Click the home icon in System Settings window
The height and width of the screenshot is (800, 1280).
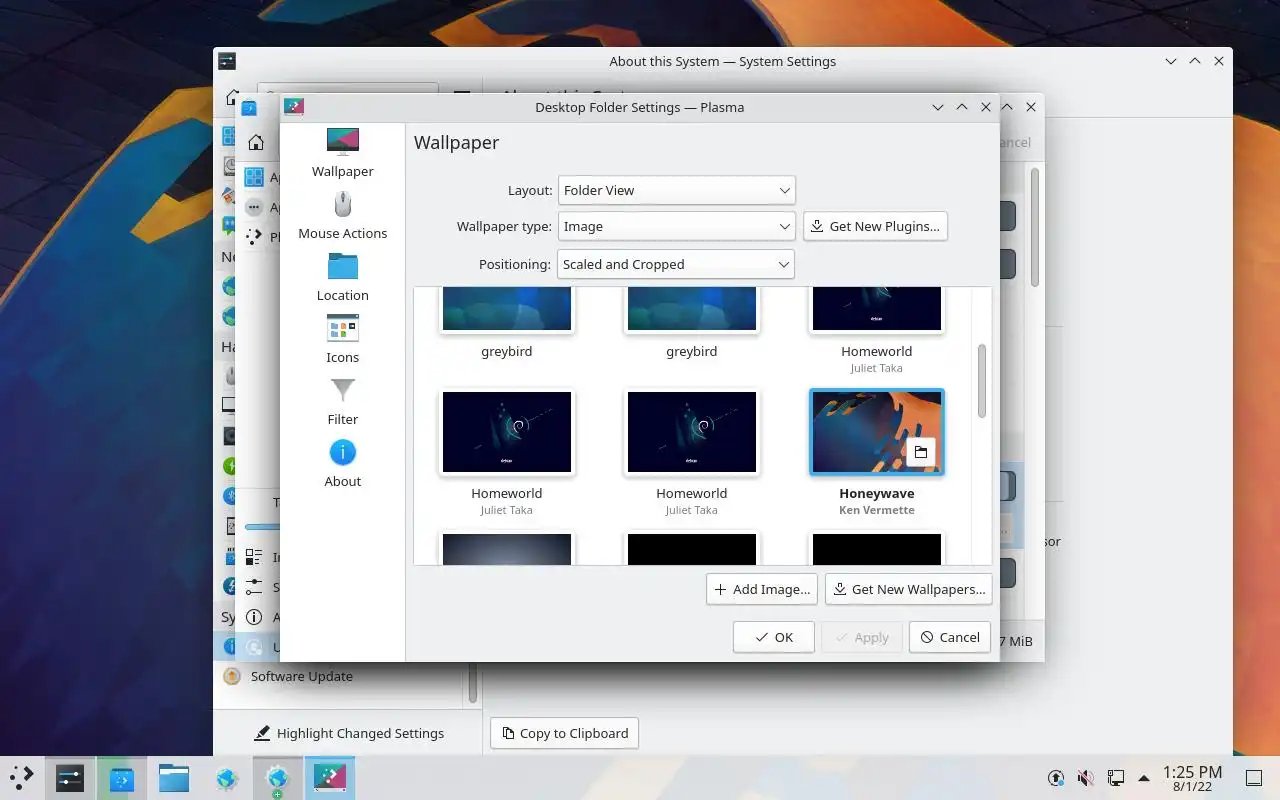231,99
